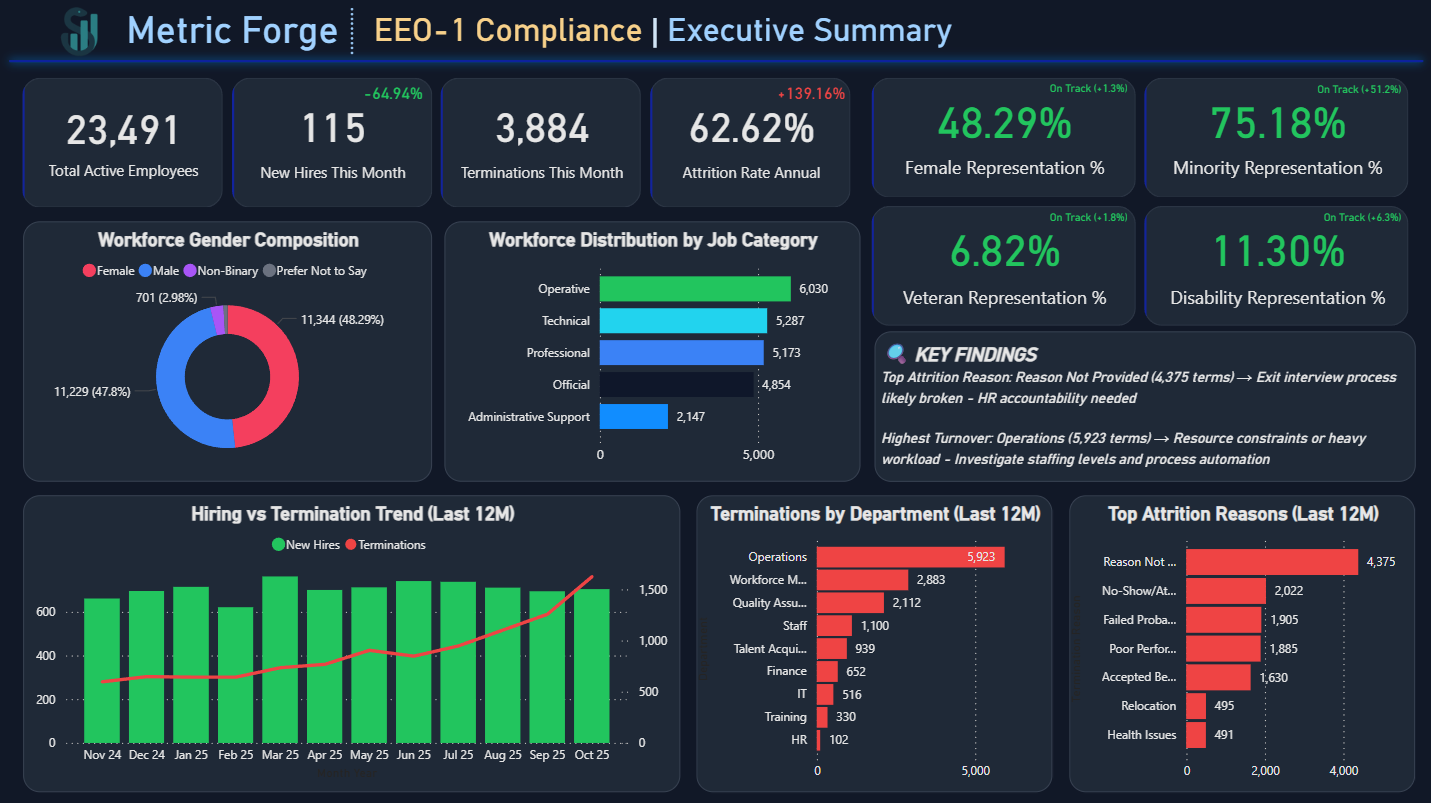1431x803 pixels.
Task: Toggle the Male legend item
Action: [x=159, y=271]
